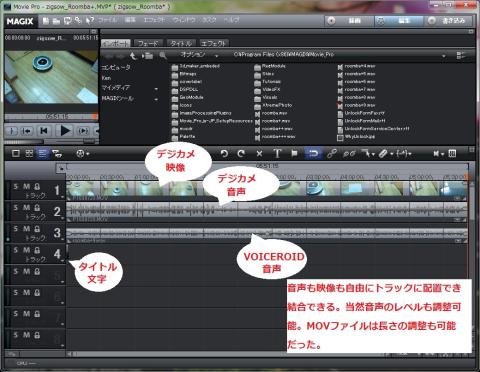Click the Save project icon
The width and height of the screenshot is (480, 372).
point(67,21)
